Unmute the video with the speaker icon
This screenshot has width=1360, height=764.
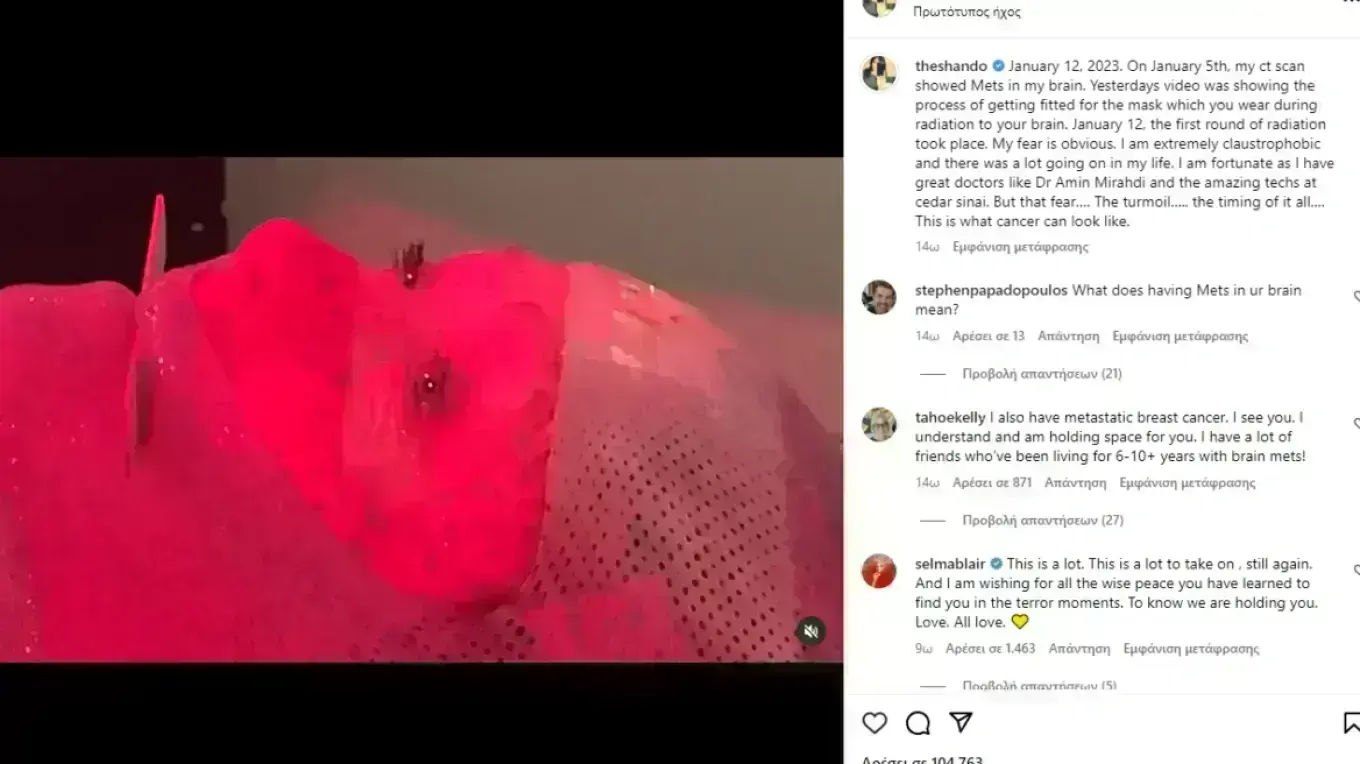click(811, 631)
